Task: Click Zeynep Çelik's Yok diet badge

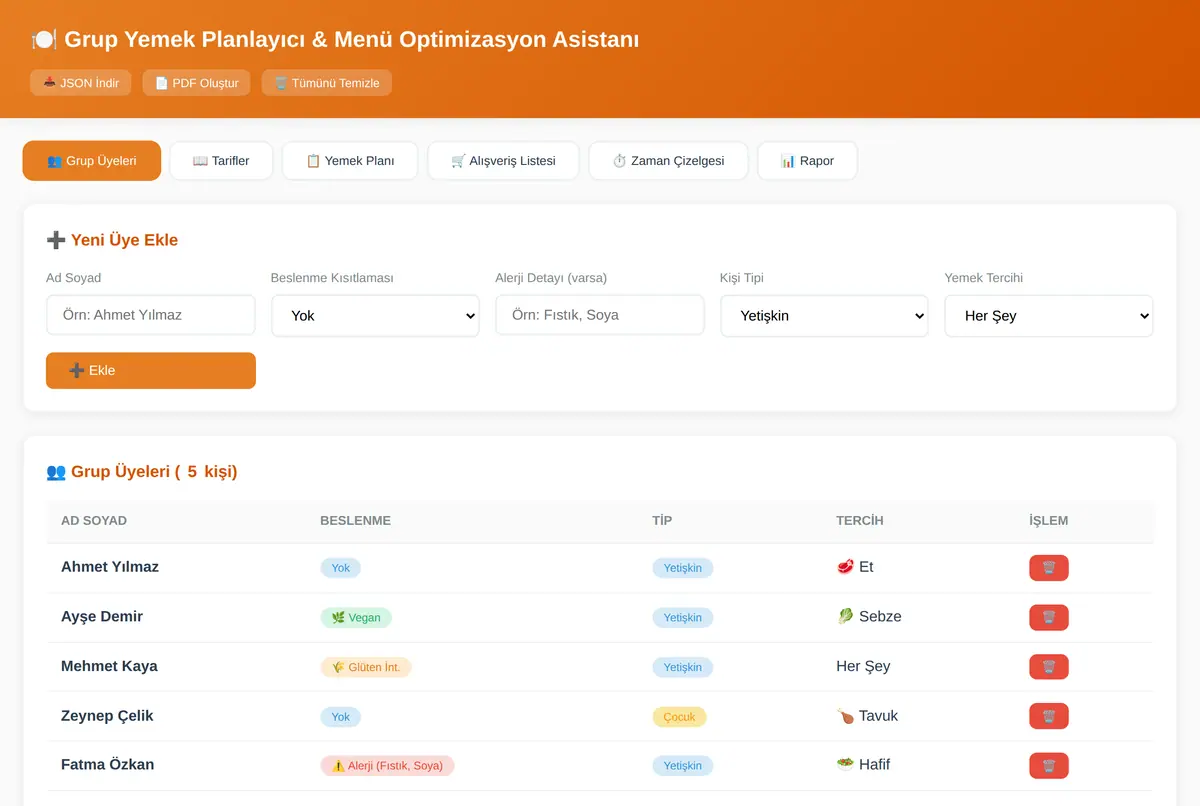Action: click(x=341, y=717)
